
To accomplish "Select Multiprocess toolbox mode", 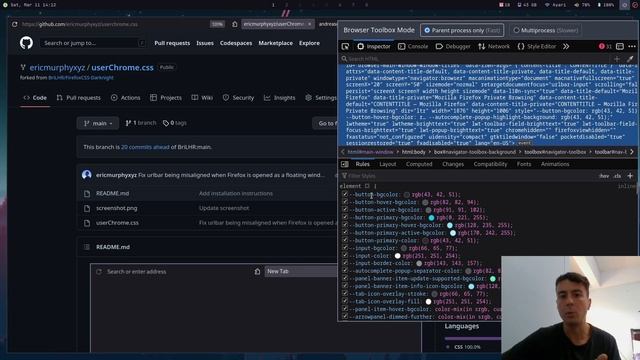I will click(x=546, y=30).
